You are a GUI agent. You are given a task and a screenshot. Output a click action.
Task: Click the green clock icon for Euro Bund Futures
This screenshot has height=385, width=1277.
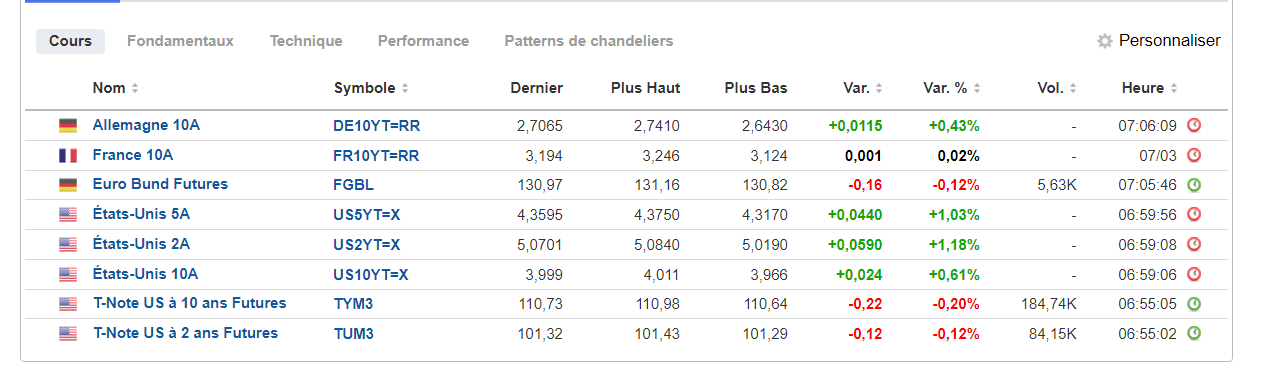[1193, 185]
